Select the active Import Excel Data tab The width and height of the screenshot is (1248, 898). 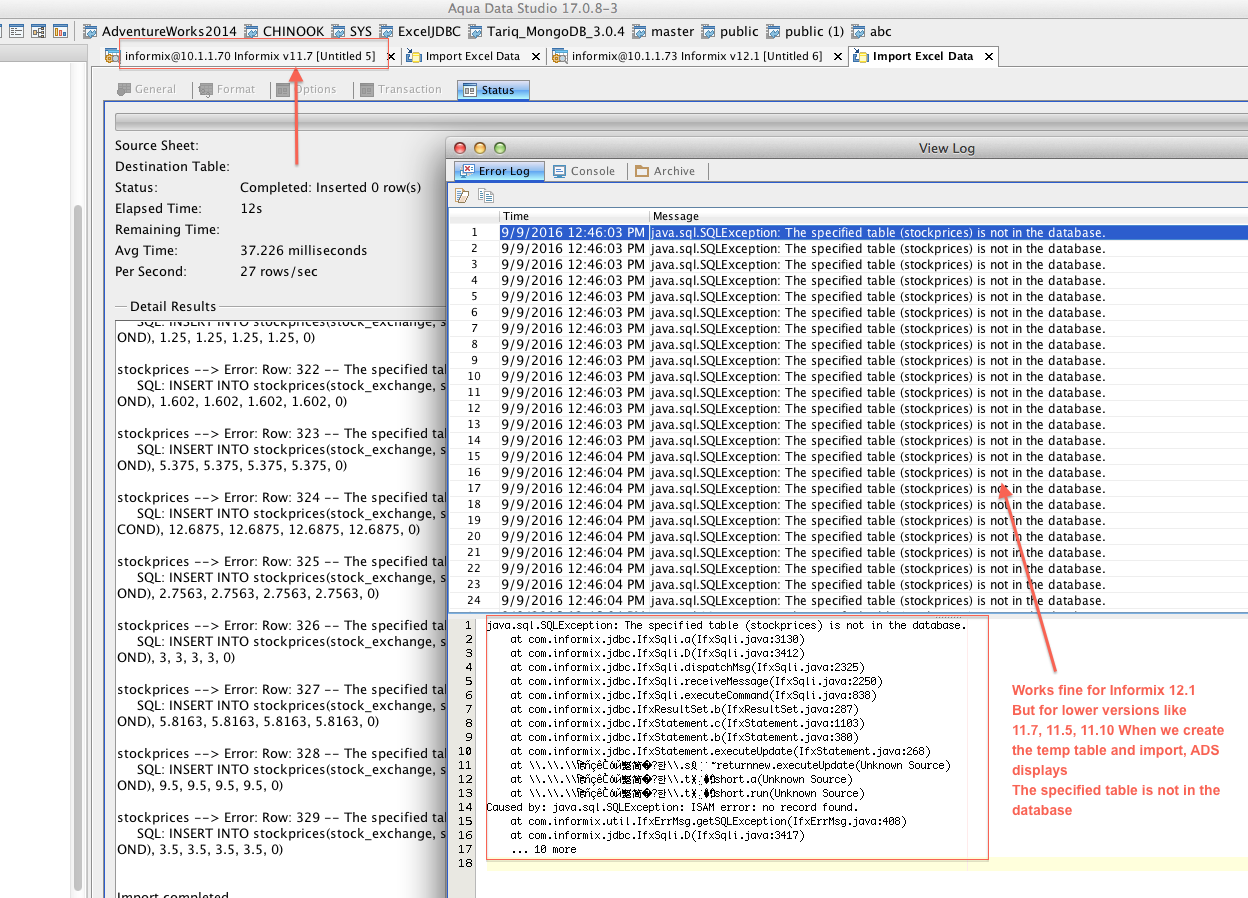tap(922, 56)
